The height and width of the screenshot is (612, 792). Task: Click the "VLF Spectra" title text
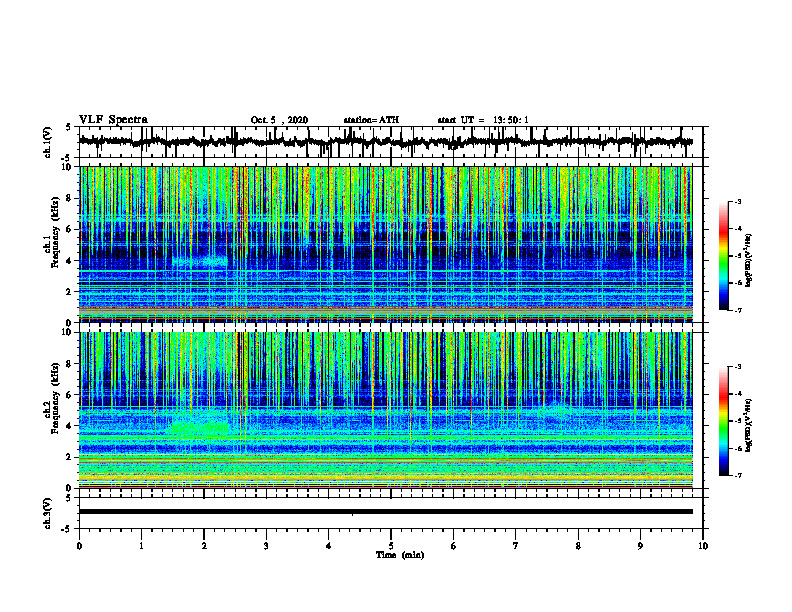click(x=113, y=119)
